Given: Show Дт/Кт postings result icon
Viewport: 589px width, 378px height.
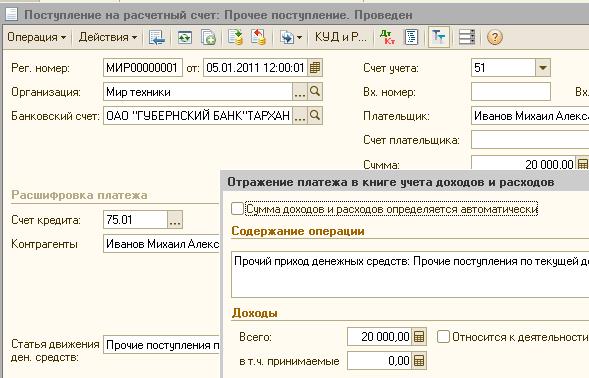Looking at the screenshot, I should click(388, 37).
